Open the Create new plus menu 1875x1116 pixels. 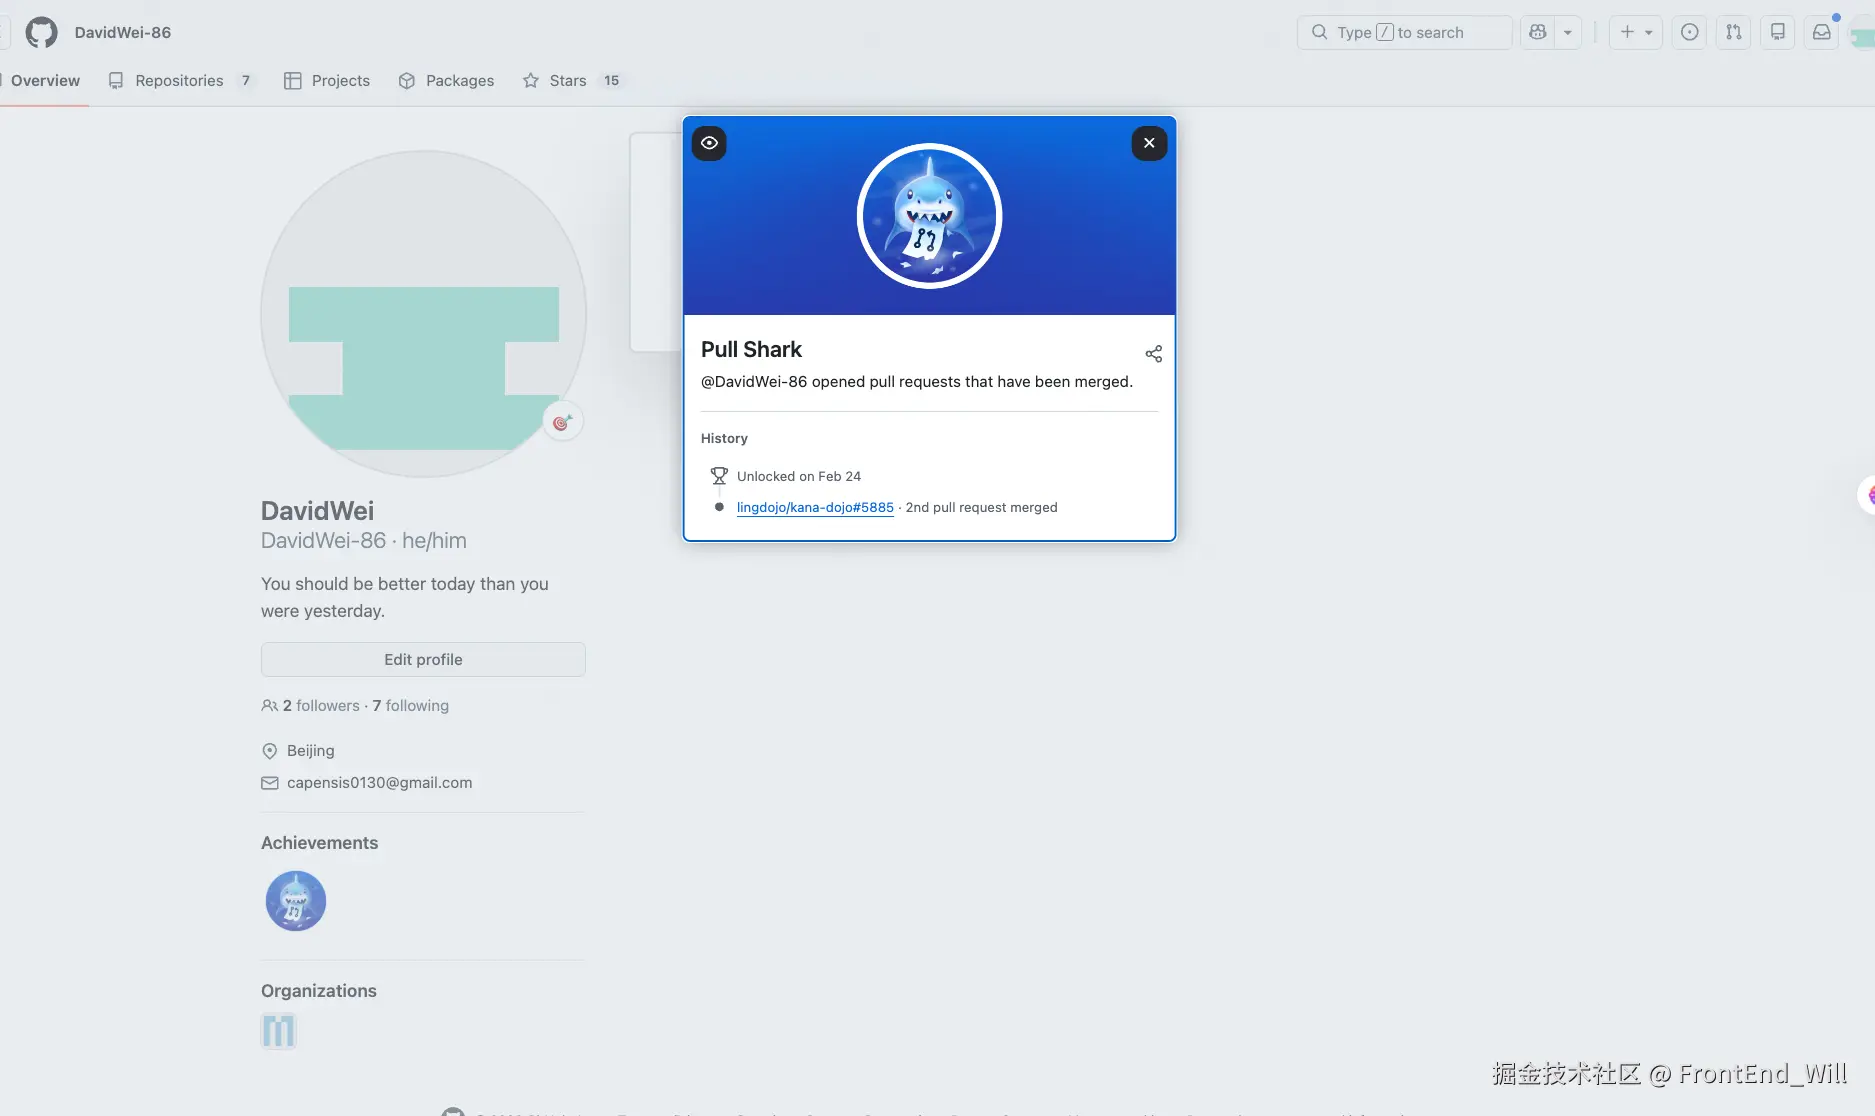click(1636, 32)
